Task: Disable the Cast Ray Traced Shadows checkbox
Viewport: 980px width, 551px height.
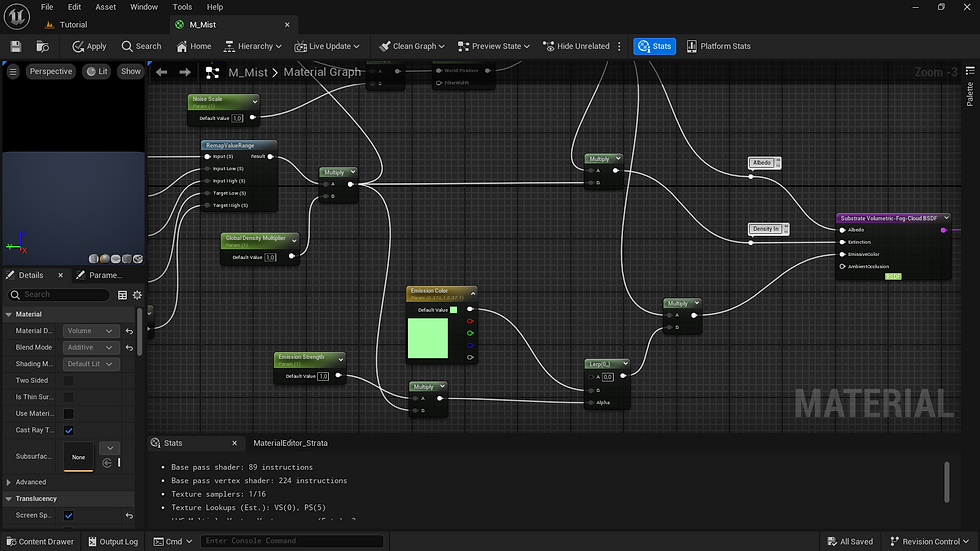Action: click(69, 430)
